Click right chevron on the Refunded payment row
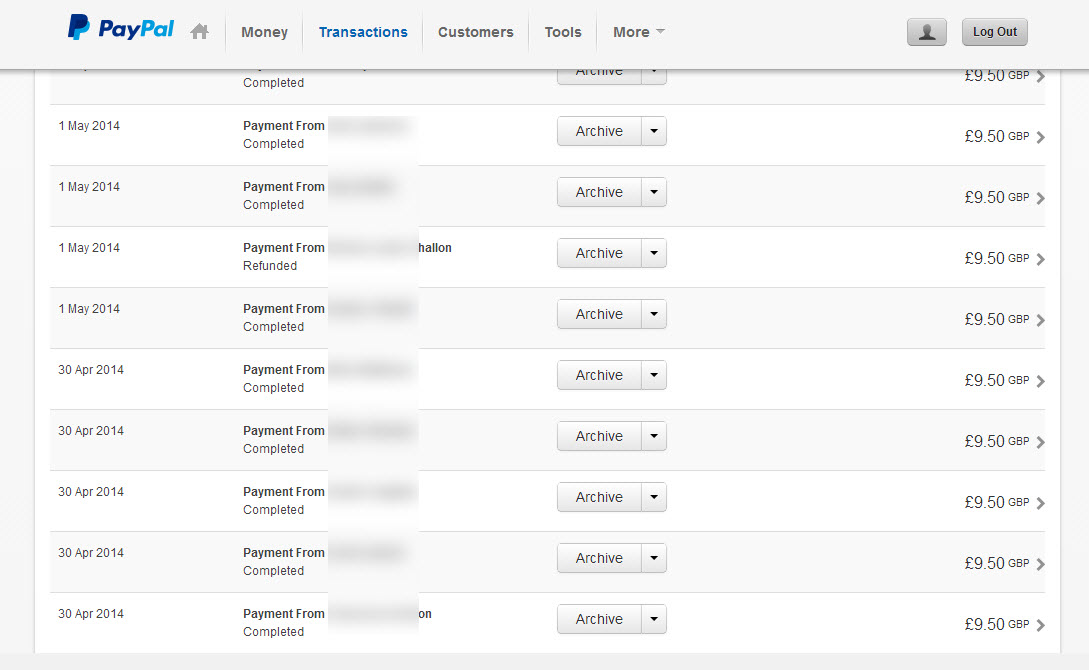Viewport: 1089px width, 670px height. point(1041,259)
